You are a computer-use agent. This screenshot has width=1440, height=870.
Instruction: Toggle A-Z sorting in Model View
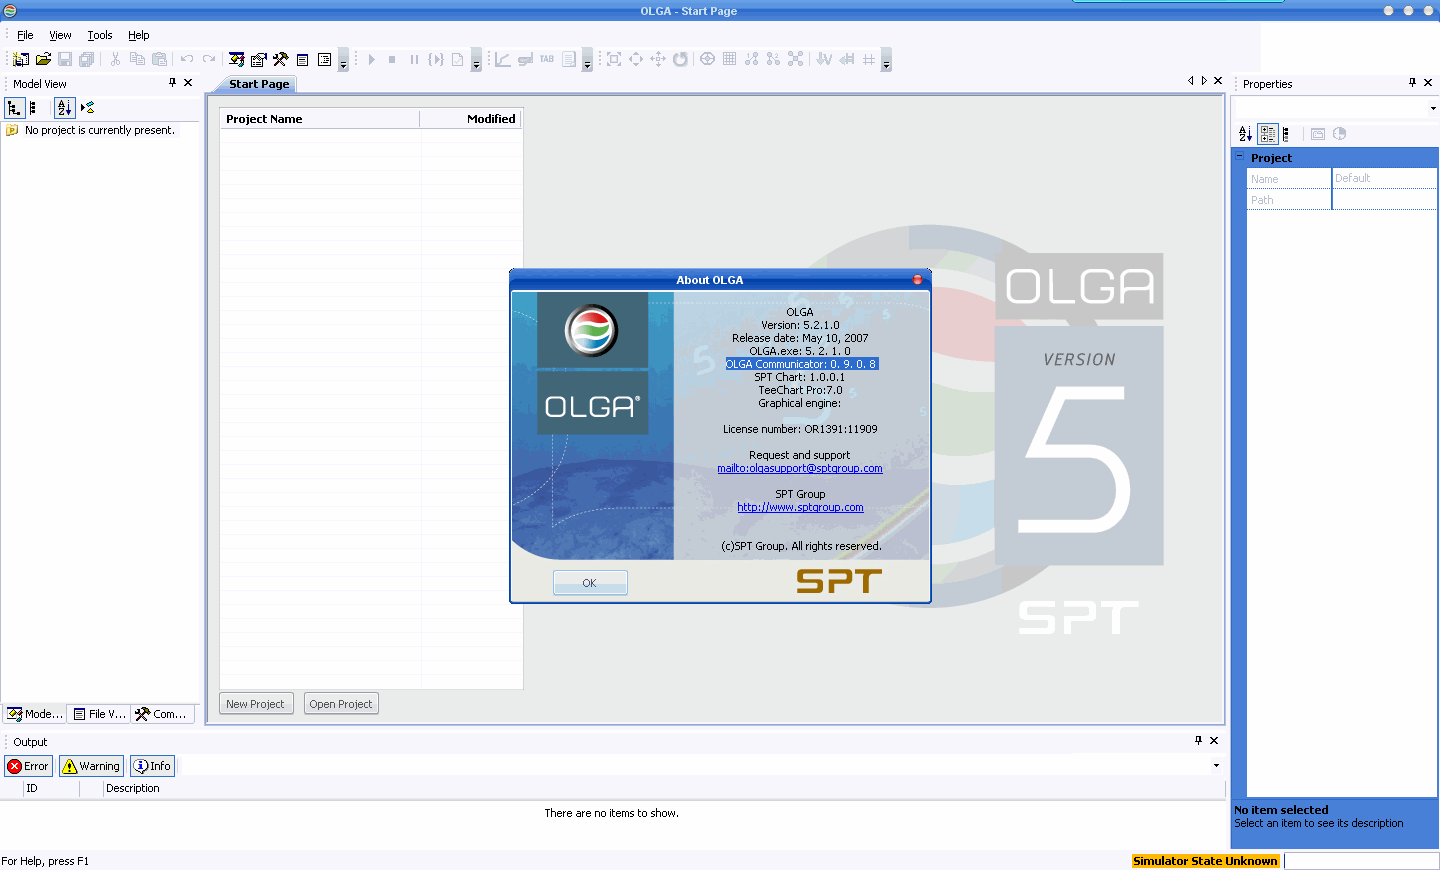(65, 108)
